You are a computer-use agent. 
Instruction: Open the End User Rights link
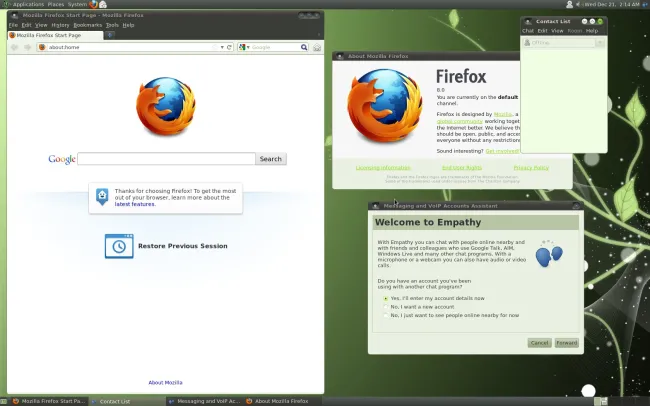(x=462, y=168)
